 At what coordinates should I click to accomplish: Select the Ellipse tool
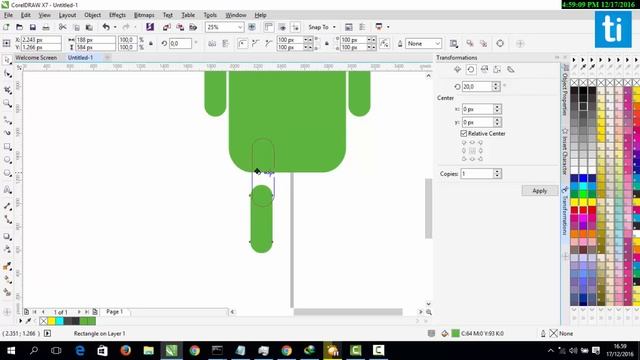pos(7,160)
